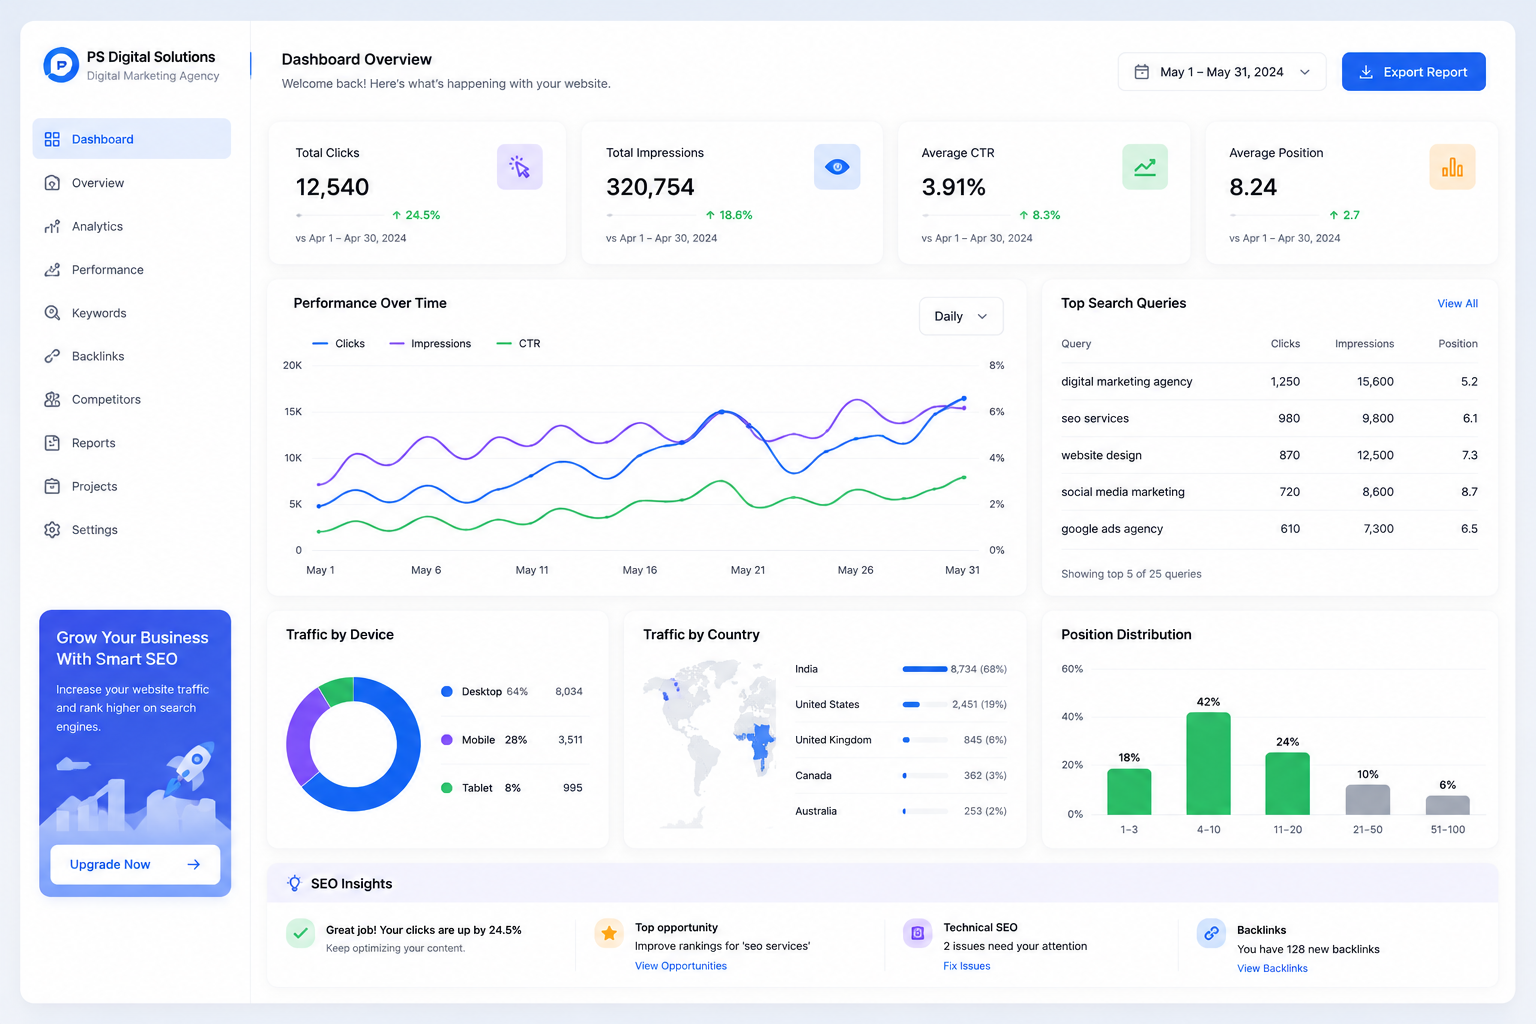Click the Average CTR trend chart icon
This screenshot has height=1024, width=1536.
(x=1145, y=167)
